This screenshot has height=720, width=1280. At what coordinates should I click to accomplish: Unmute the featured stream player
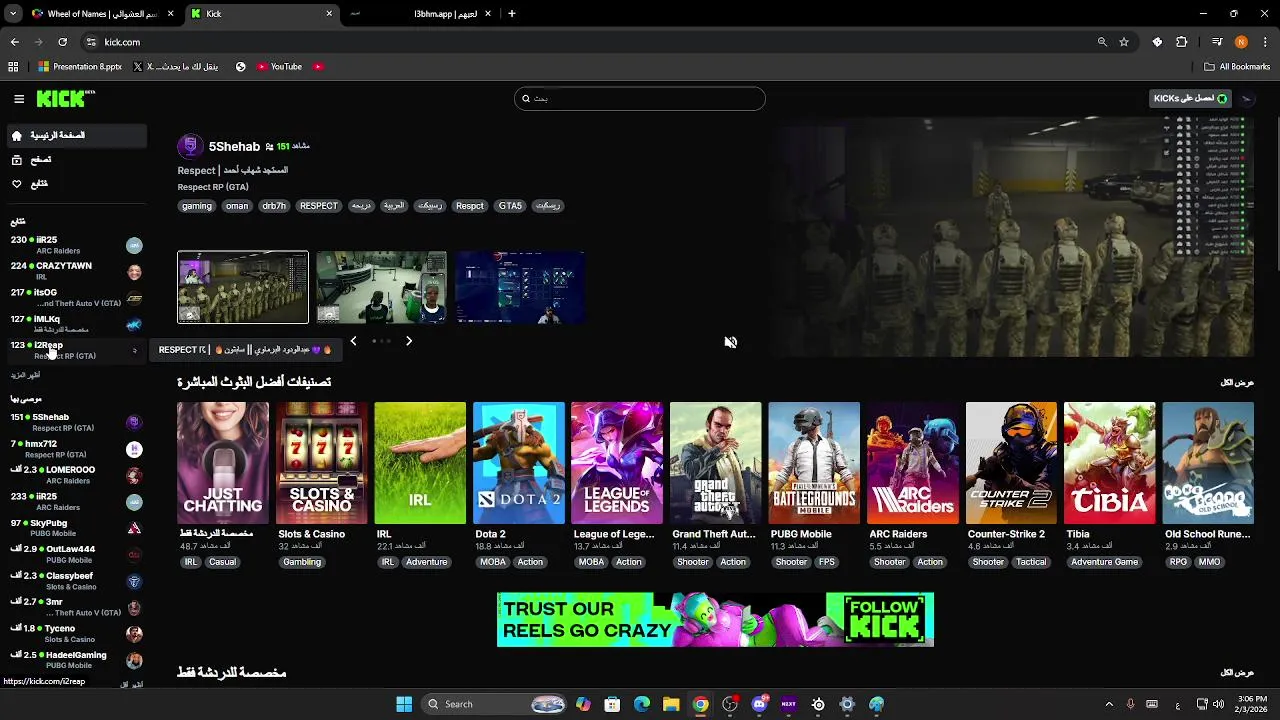click(731, 342)
